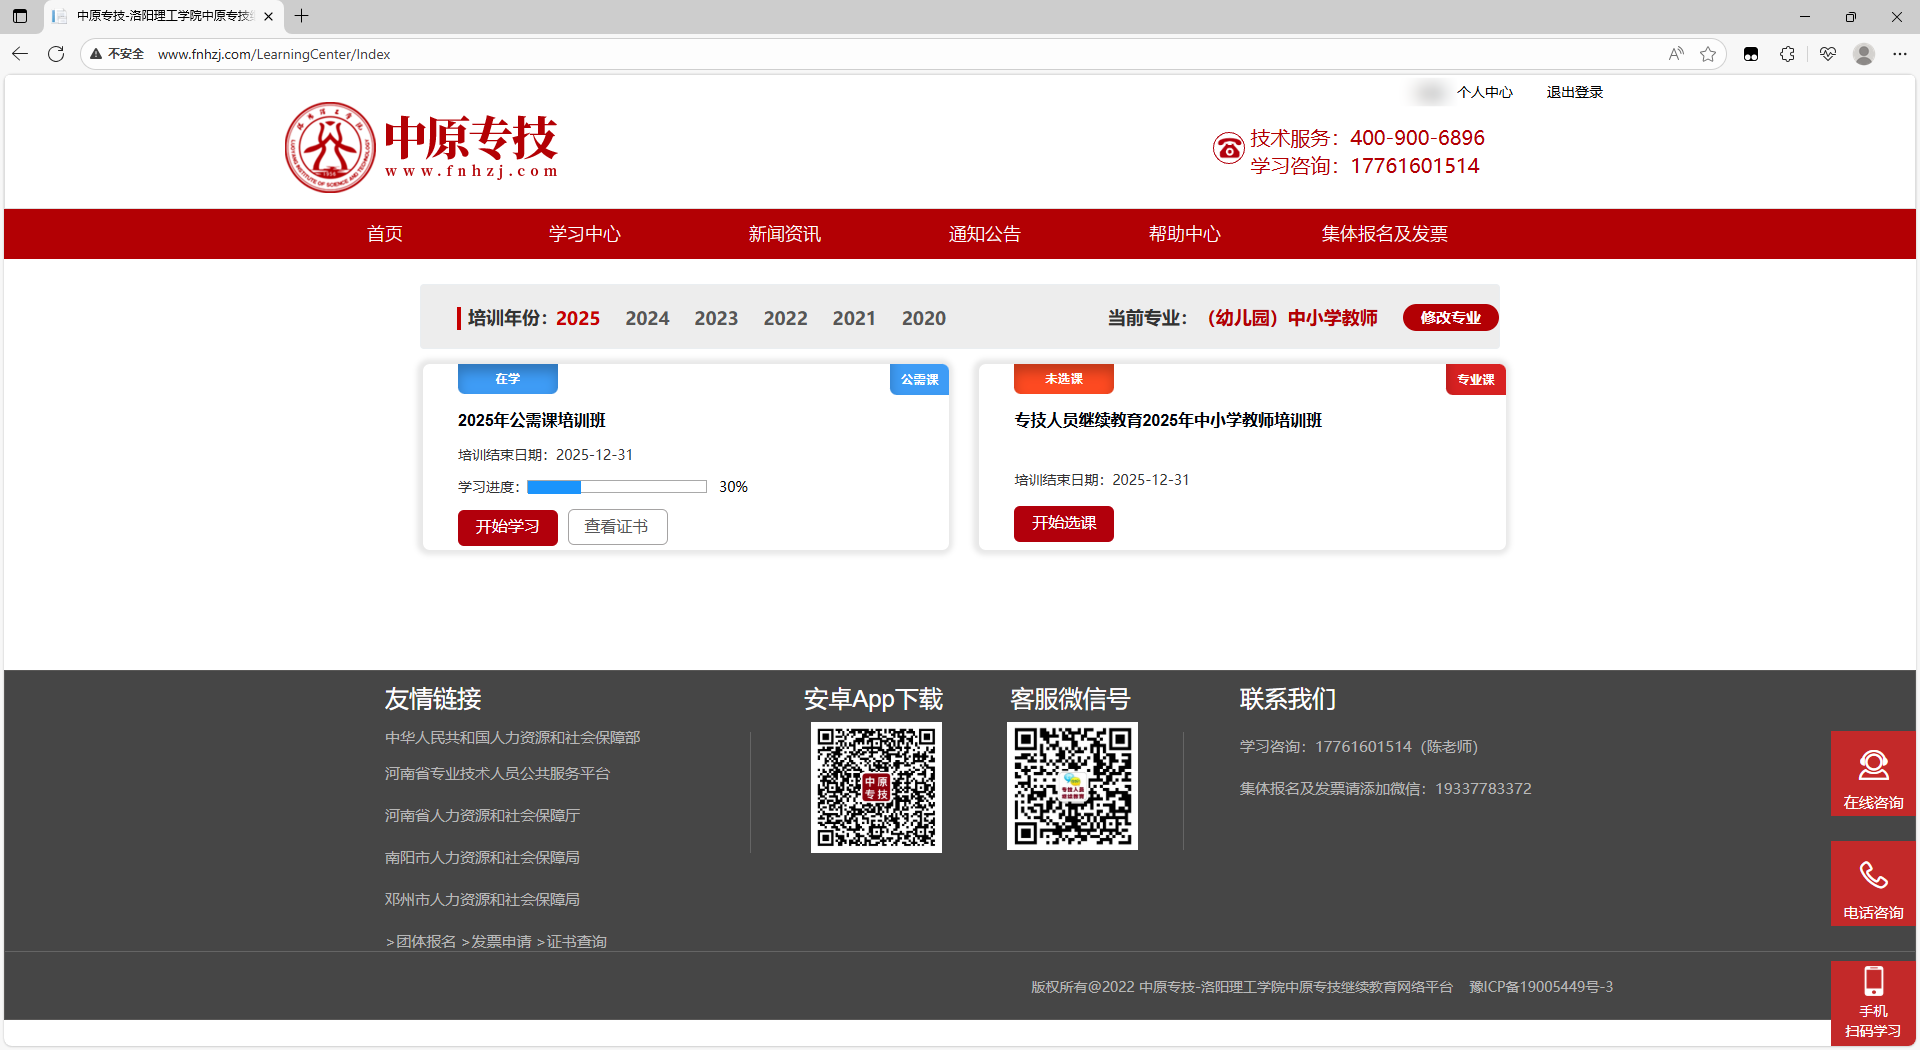The image size is (1920, 1050).
Task: Open a new browser tab
Action: point(301,16)
